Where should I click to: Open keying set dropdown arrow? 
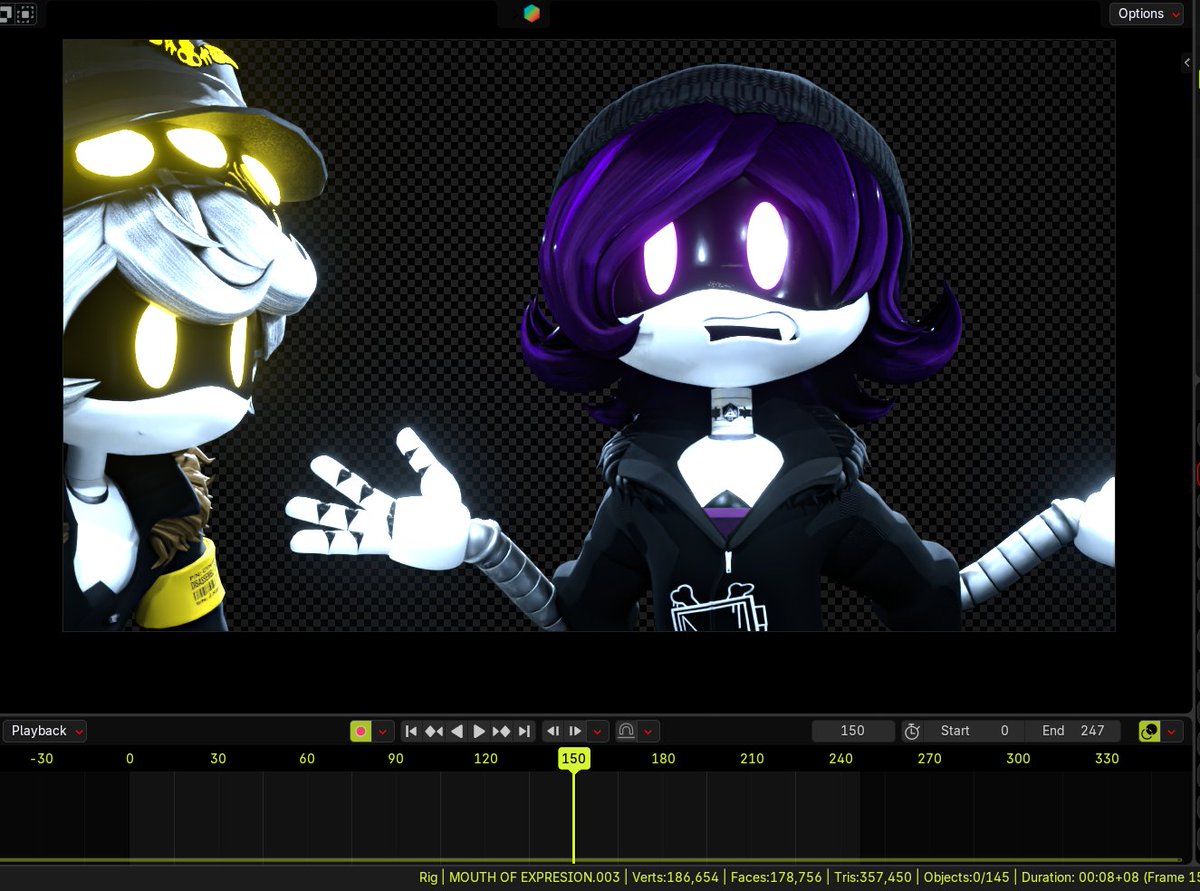click(1172, 731)
